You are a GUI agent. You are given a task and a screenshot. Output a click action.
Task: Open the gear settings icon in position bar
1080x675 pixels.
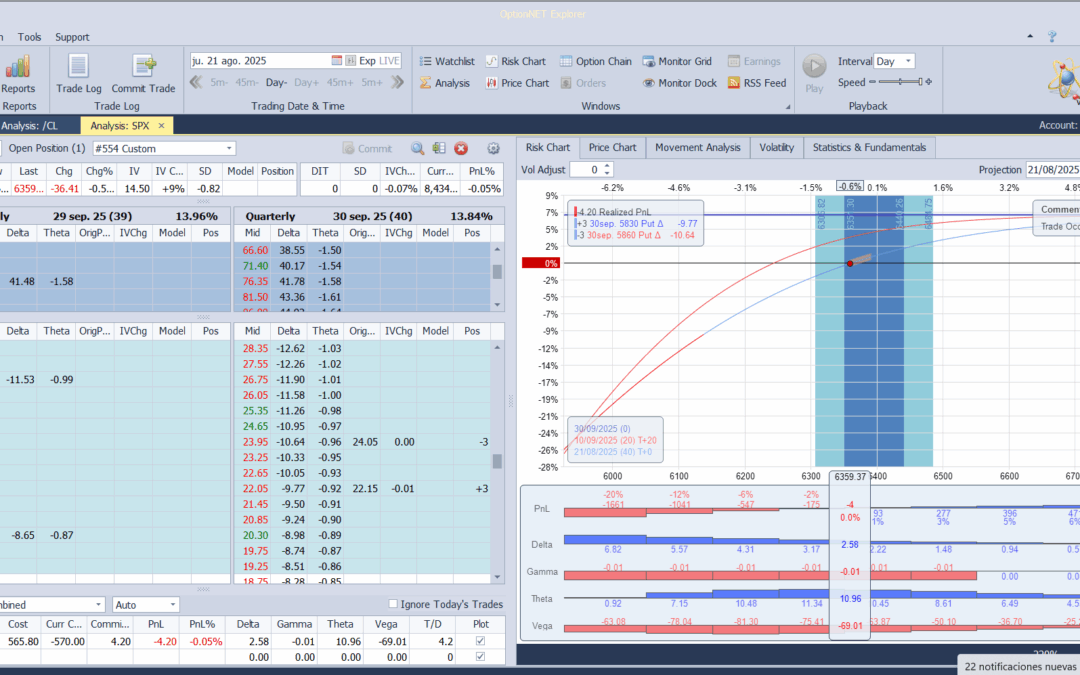(x=493, y=148)
